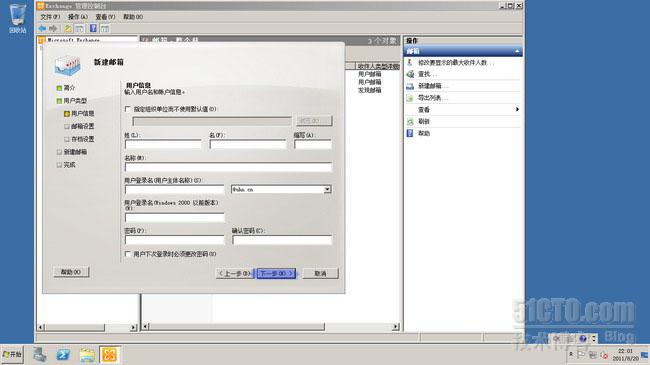The image size is (650, 365).
Task: Click the 帮助 help icon in the action pane
Action: point(410,133)
